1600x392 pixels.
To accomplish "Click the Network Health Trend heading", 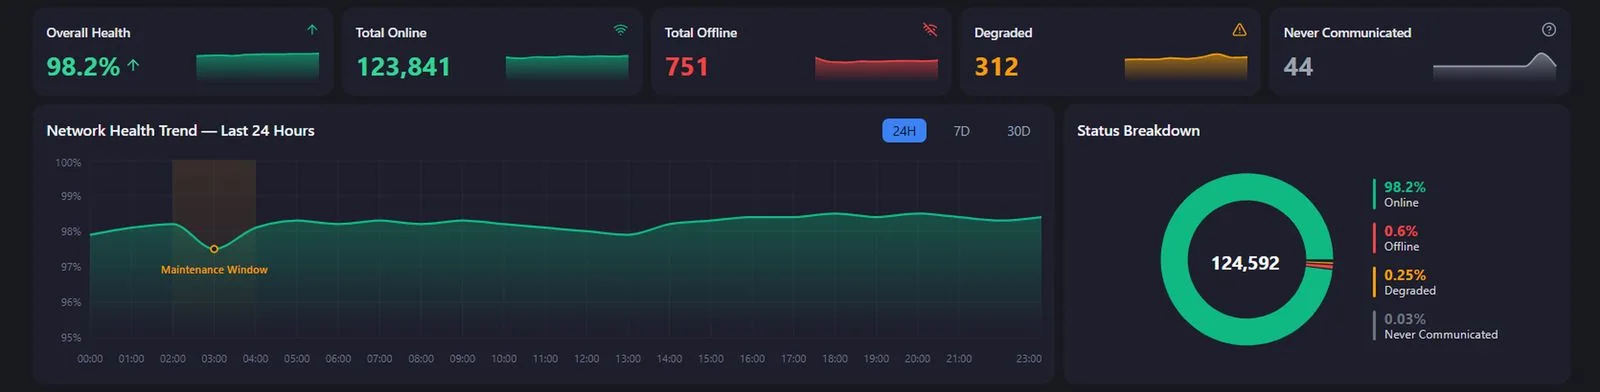I will [x=180, y=131].
